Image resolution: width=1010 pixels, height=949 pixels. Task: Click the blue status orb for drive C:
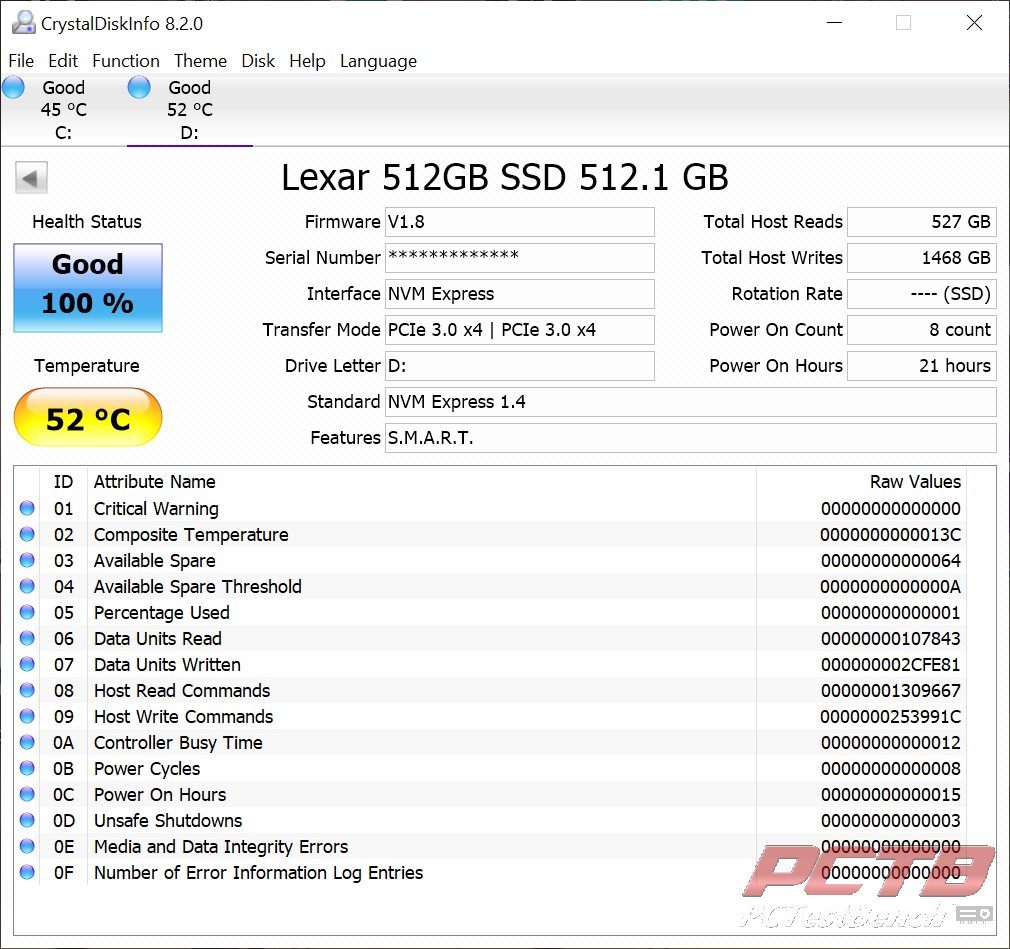tap(13, 87)
